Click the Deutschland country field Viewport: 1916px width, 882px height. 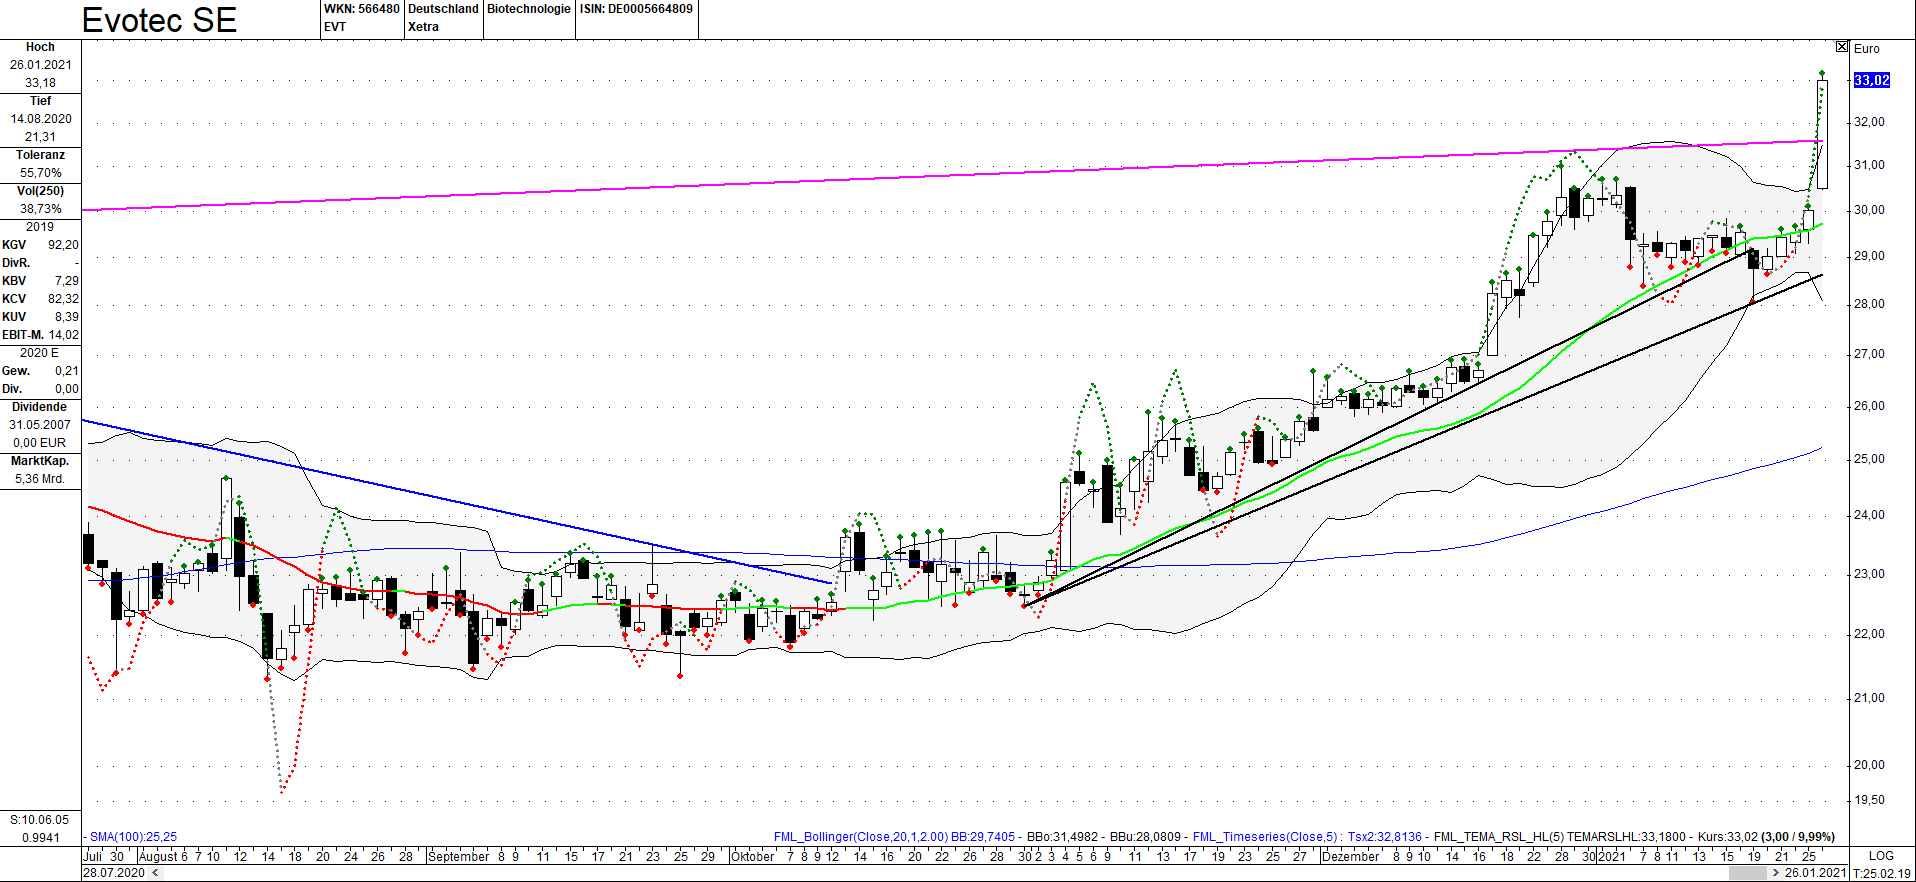click(443, 9)
